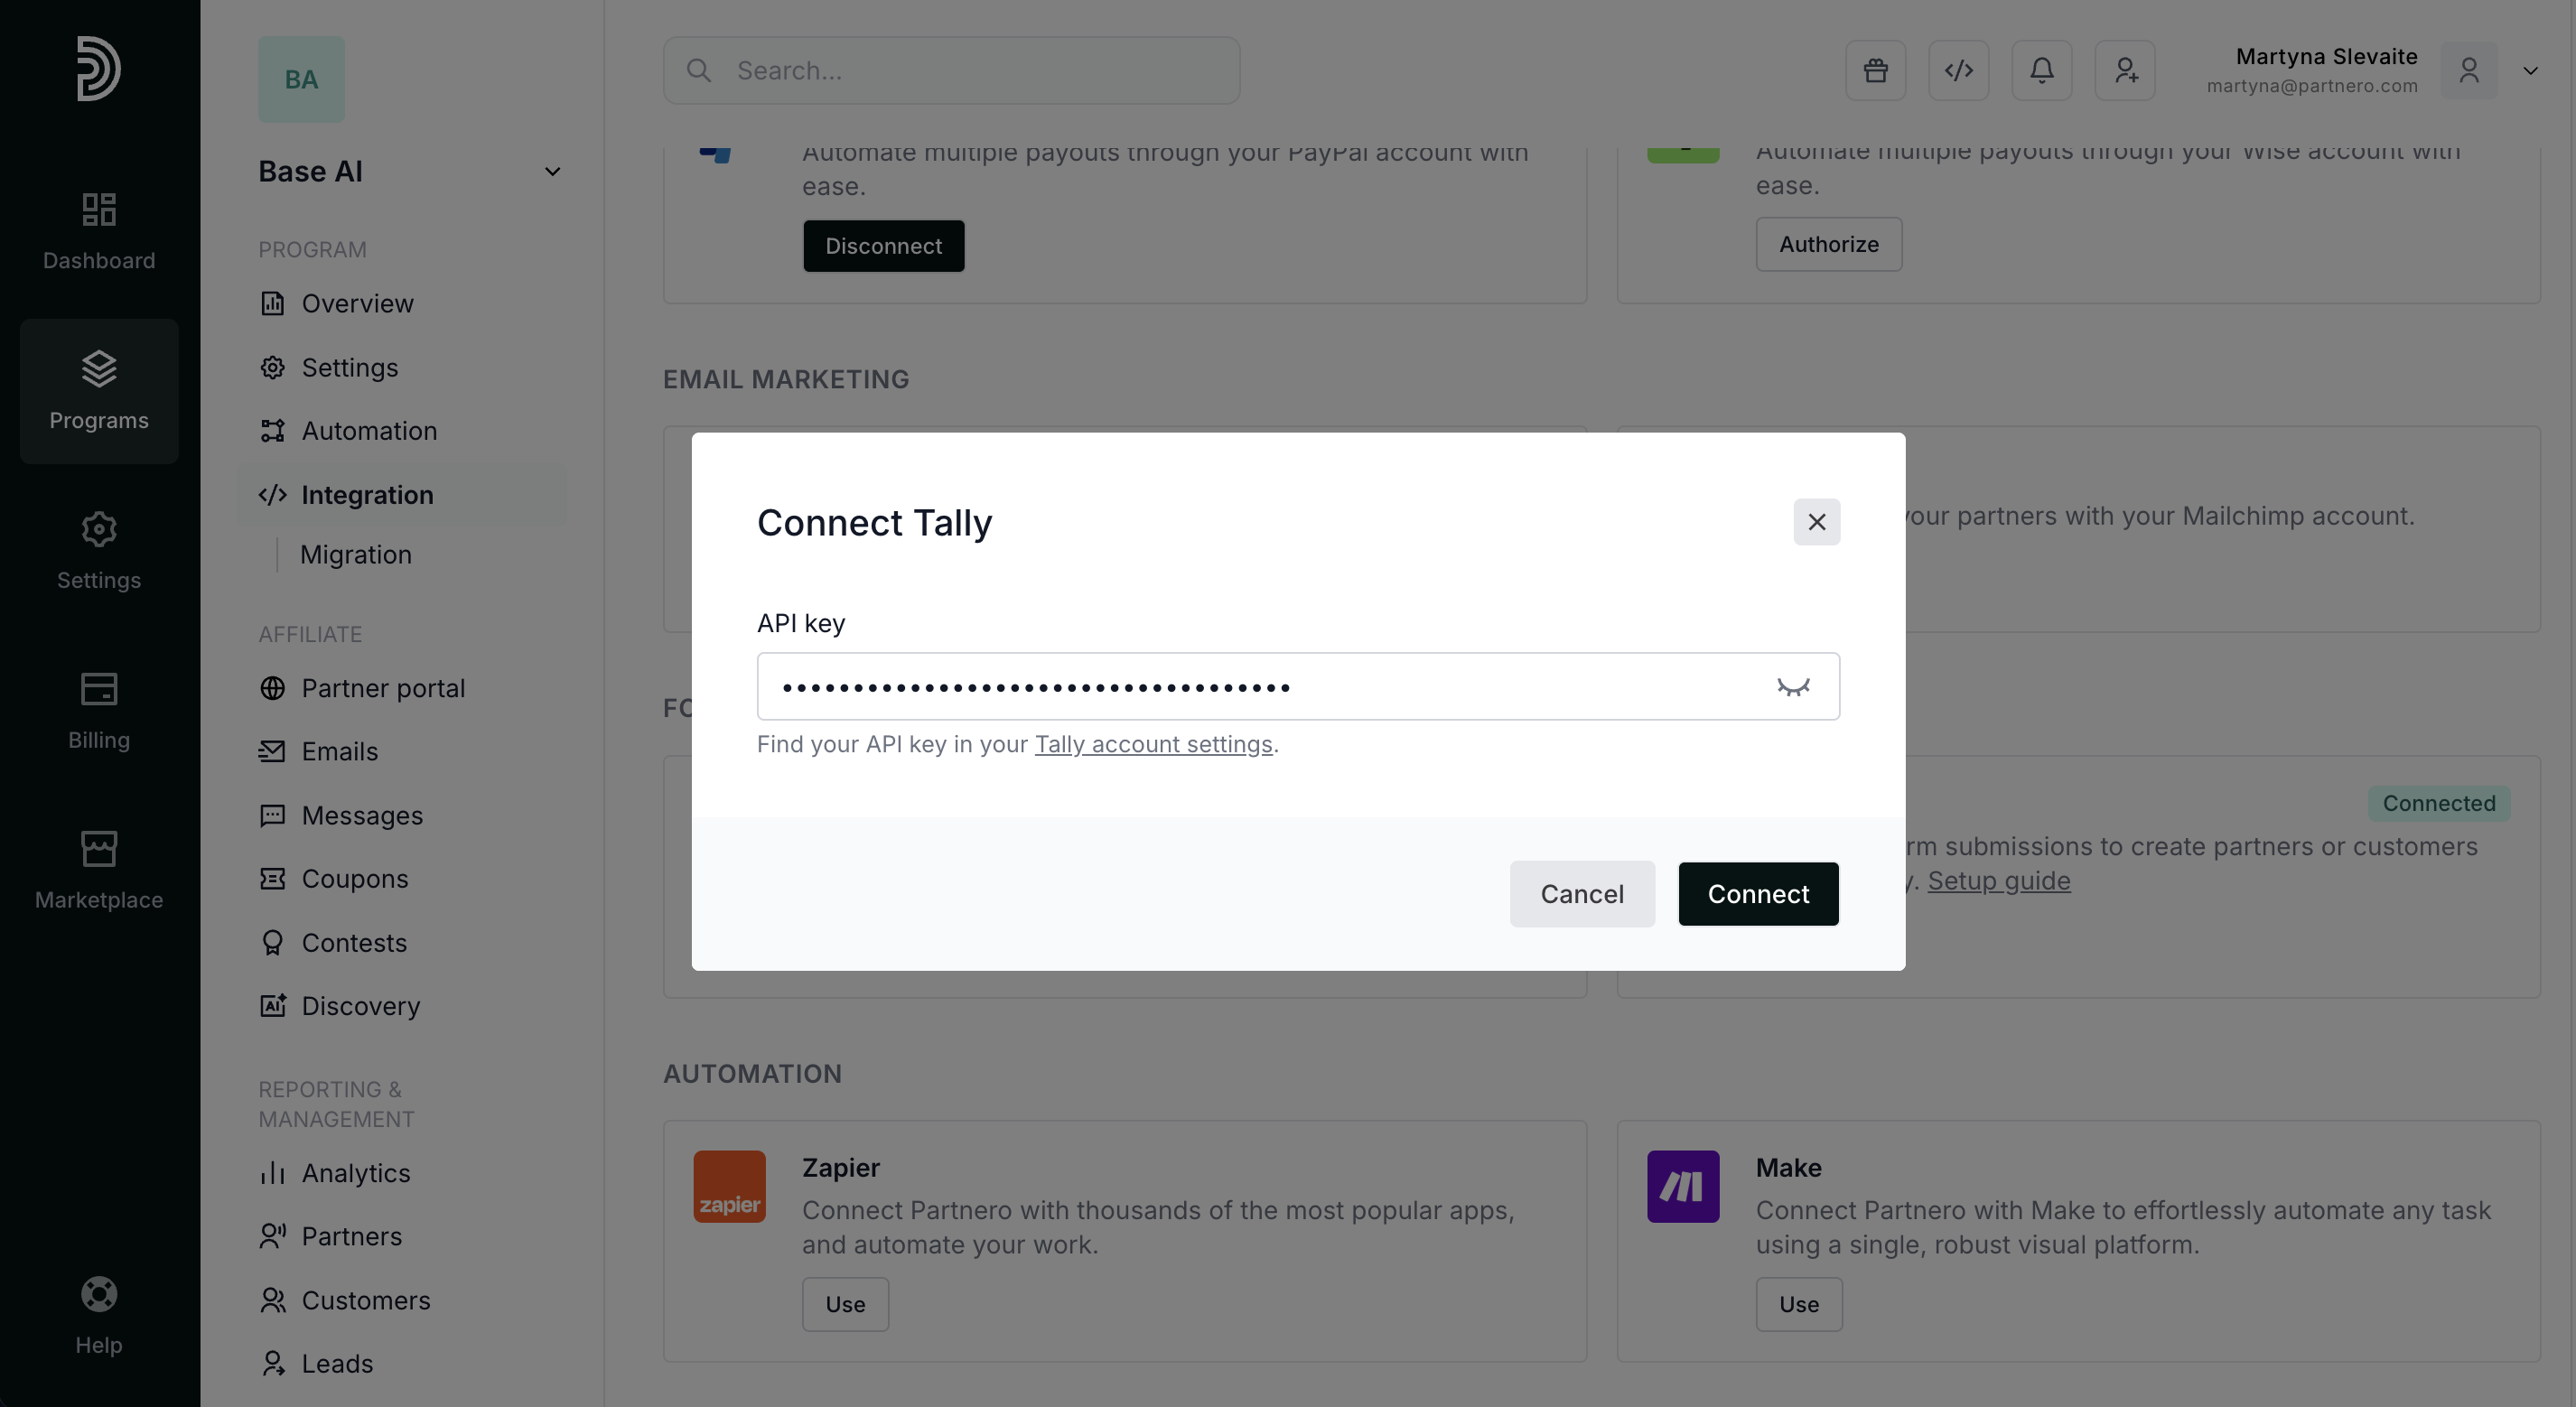The image size is (2576, 1407).
Task: Open the Tally account settings link
Action: 1153,744
